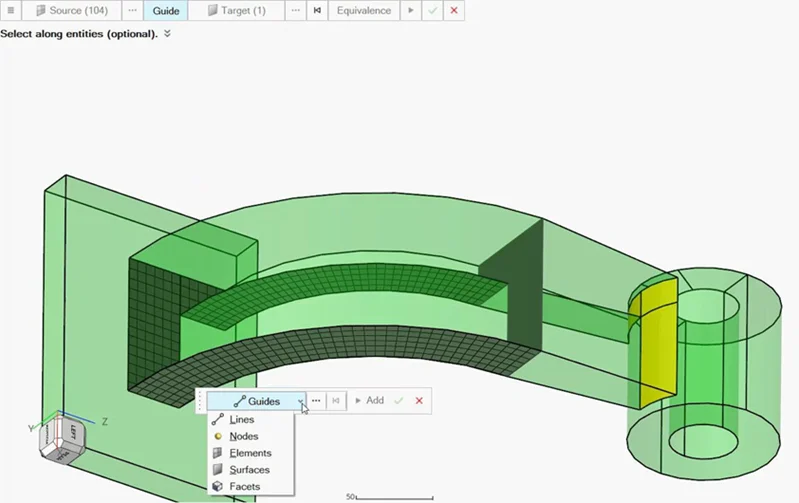Switch to the Guide selector tab
The image size is (799, 503).
click(x=166, y=11)
